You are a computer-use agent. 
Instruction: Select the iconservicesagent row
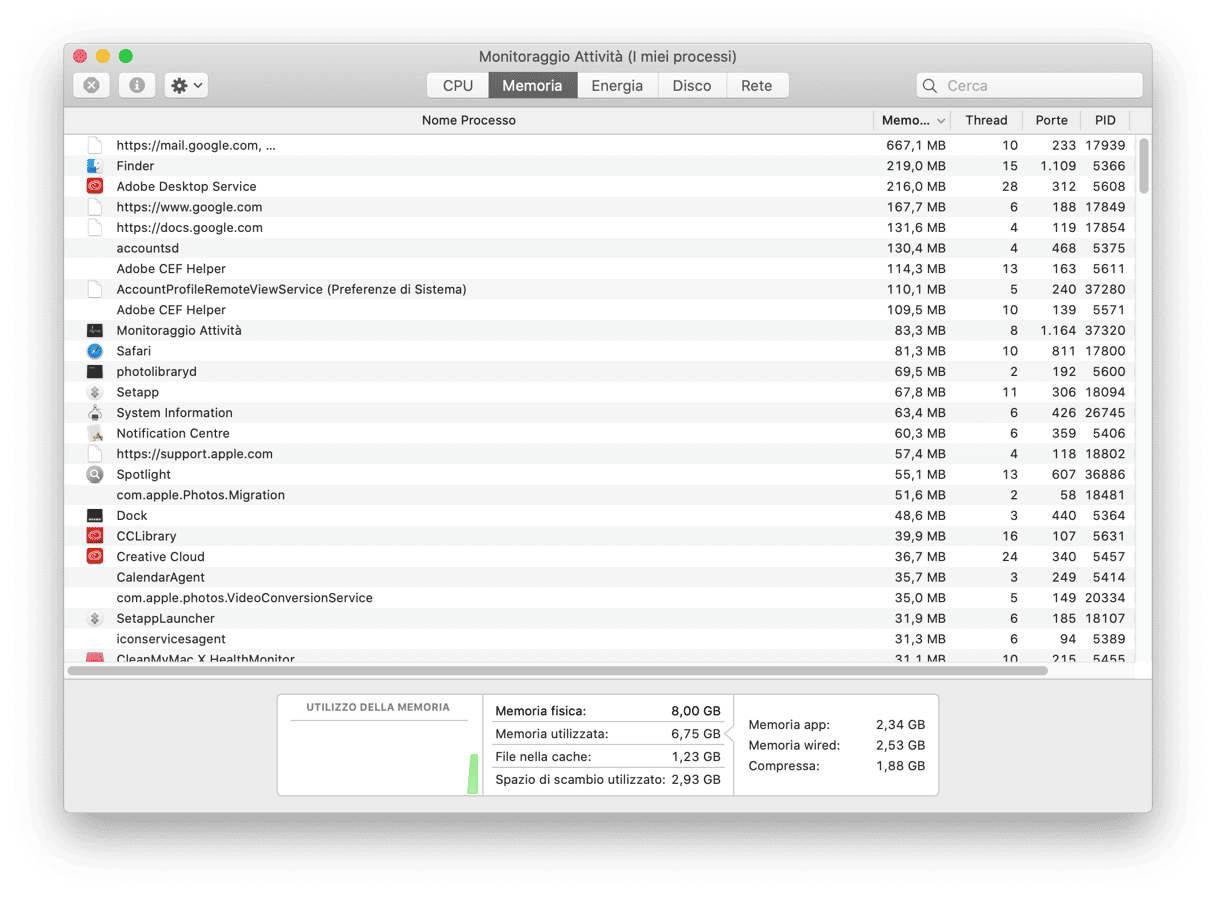pos(601,639)
